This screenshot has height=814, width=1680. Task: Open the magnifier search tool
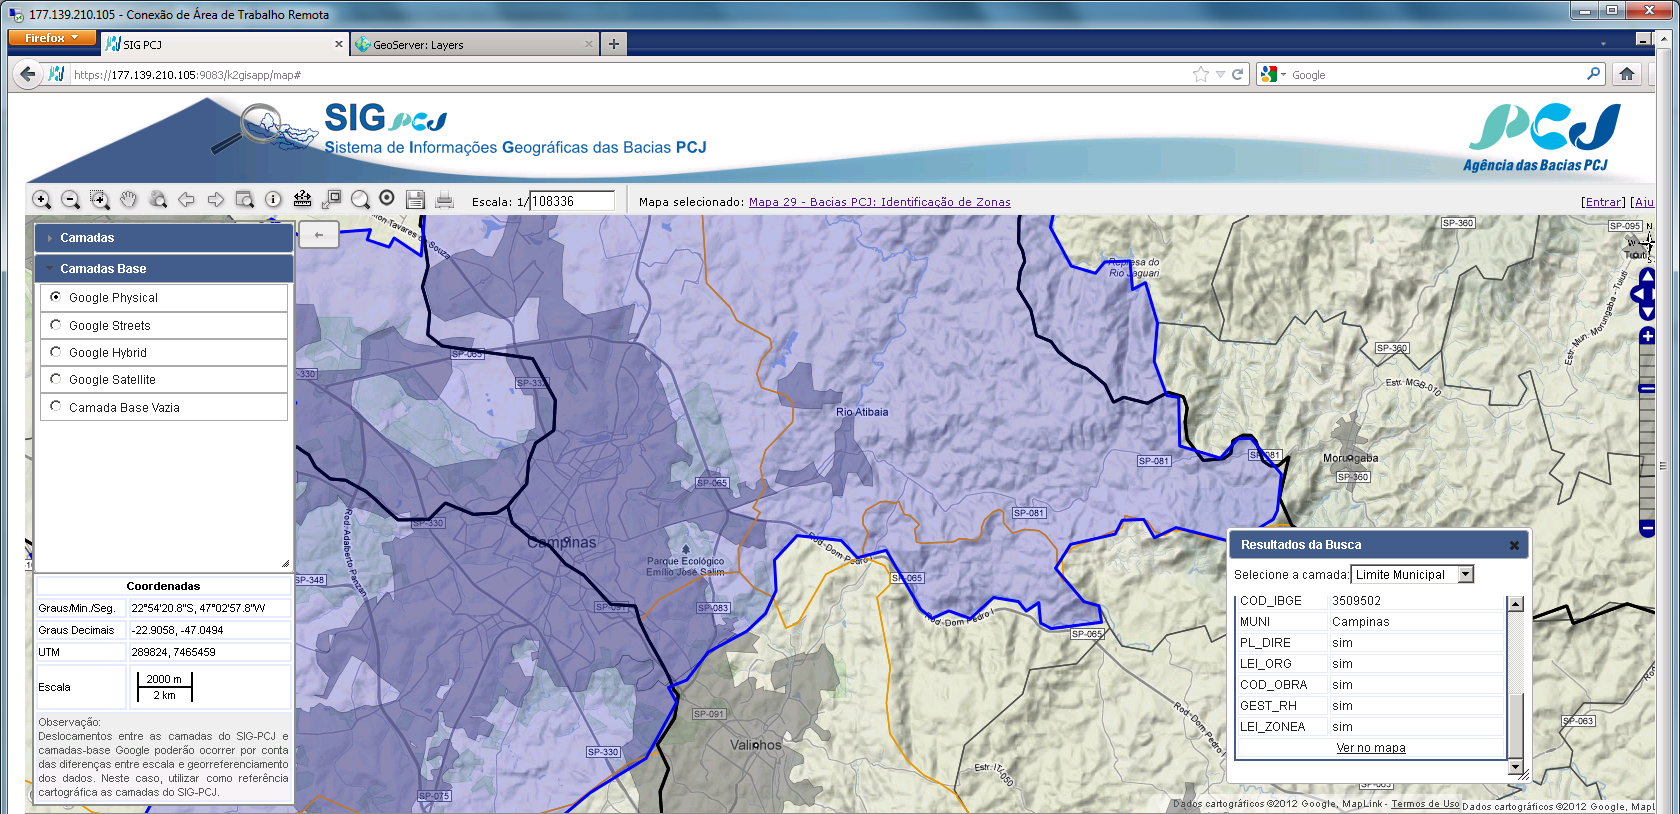[360, 199]
